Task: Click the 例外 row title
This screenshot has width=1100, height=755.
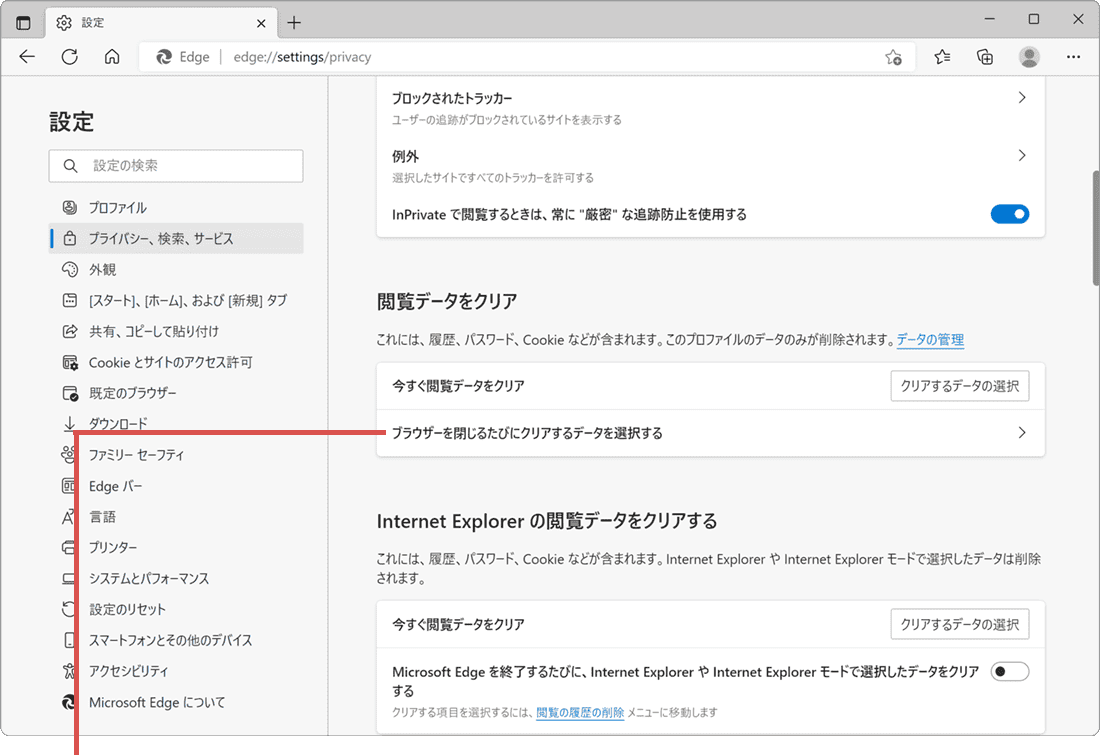Action: tap(405, 156)
